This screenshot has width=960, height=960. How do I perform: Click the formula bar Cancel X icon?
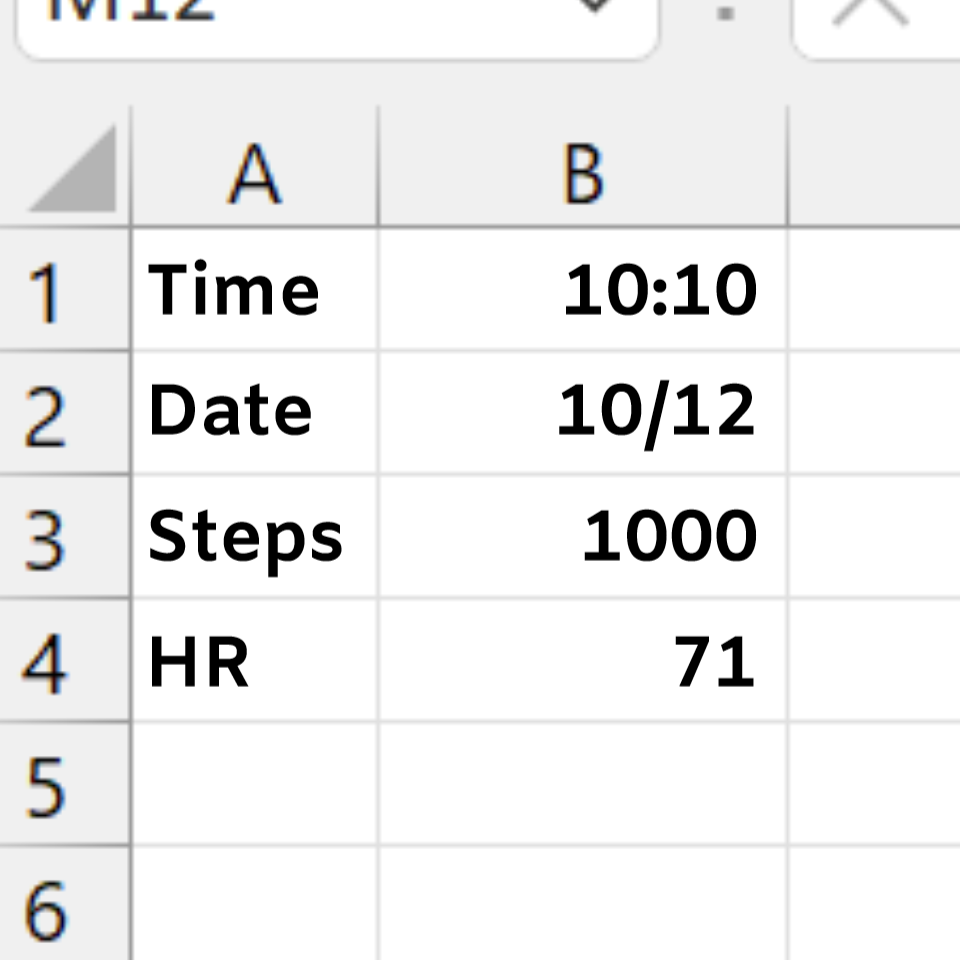point(871,10)
